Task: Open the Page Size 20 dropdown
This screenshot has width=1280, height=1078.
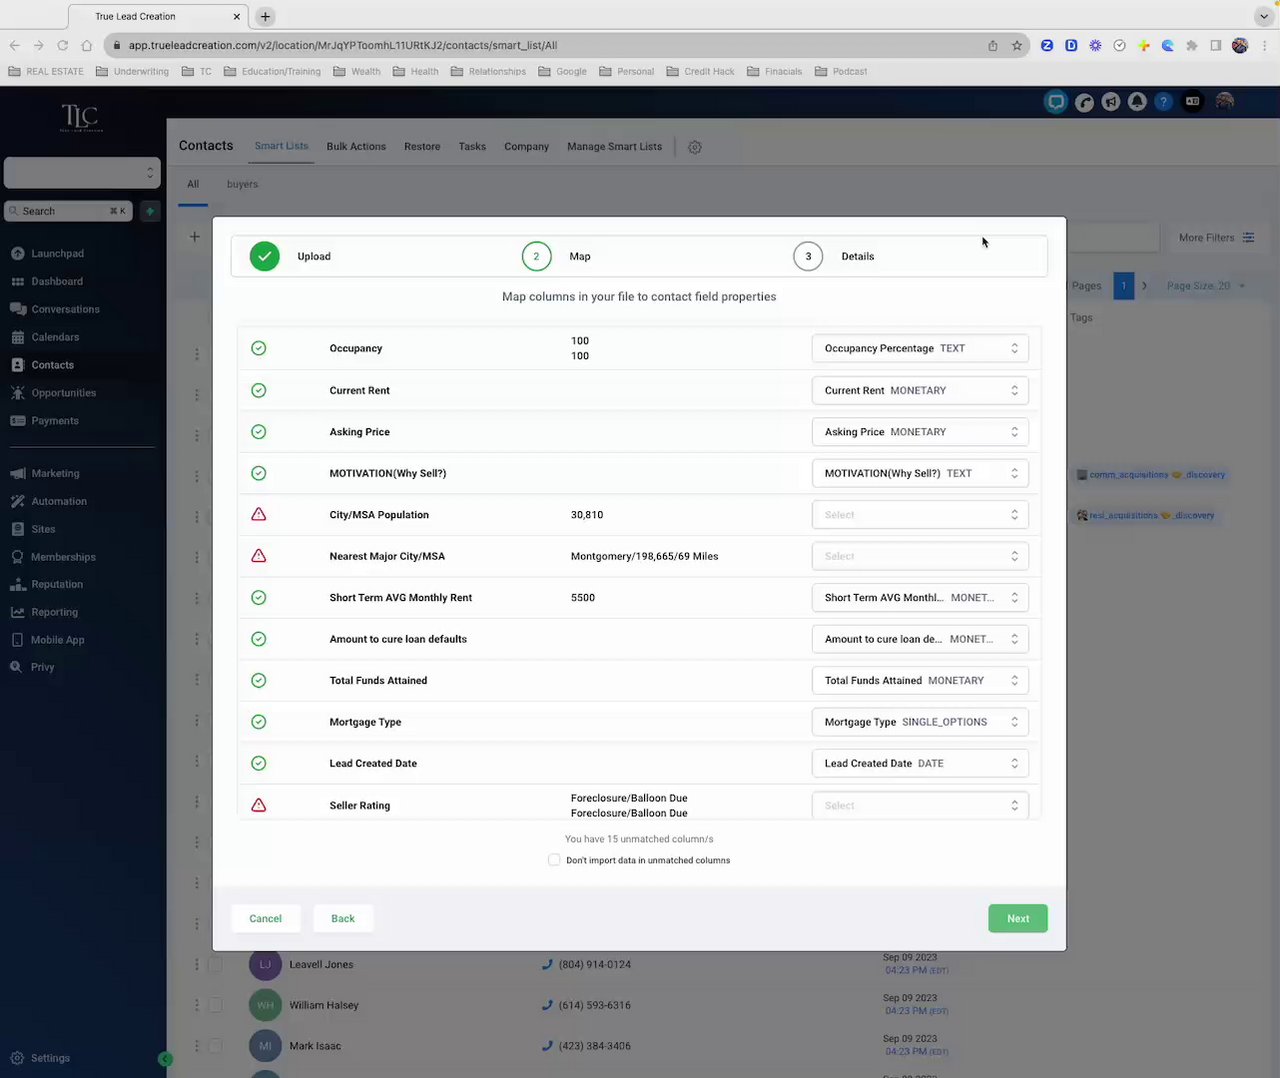Action: tap(1206, 286)
